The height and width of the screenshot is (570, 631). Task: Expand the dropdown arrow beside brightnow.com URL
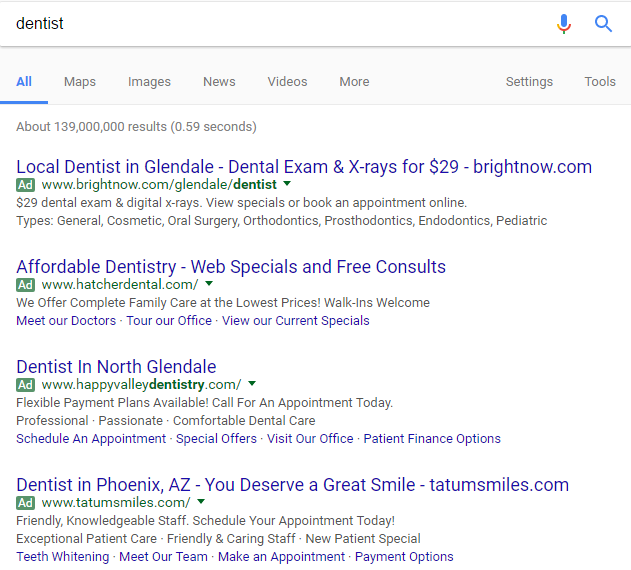[287, 184]
